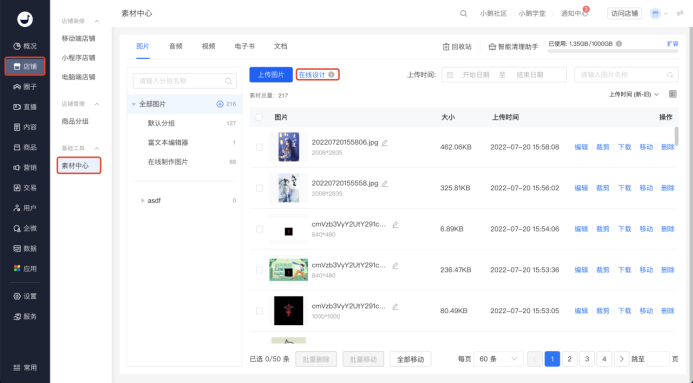
Task: Switch to the 文档 document tab
Action: (281, 46)
